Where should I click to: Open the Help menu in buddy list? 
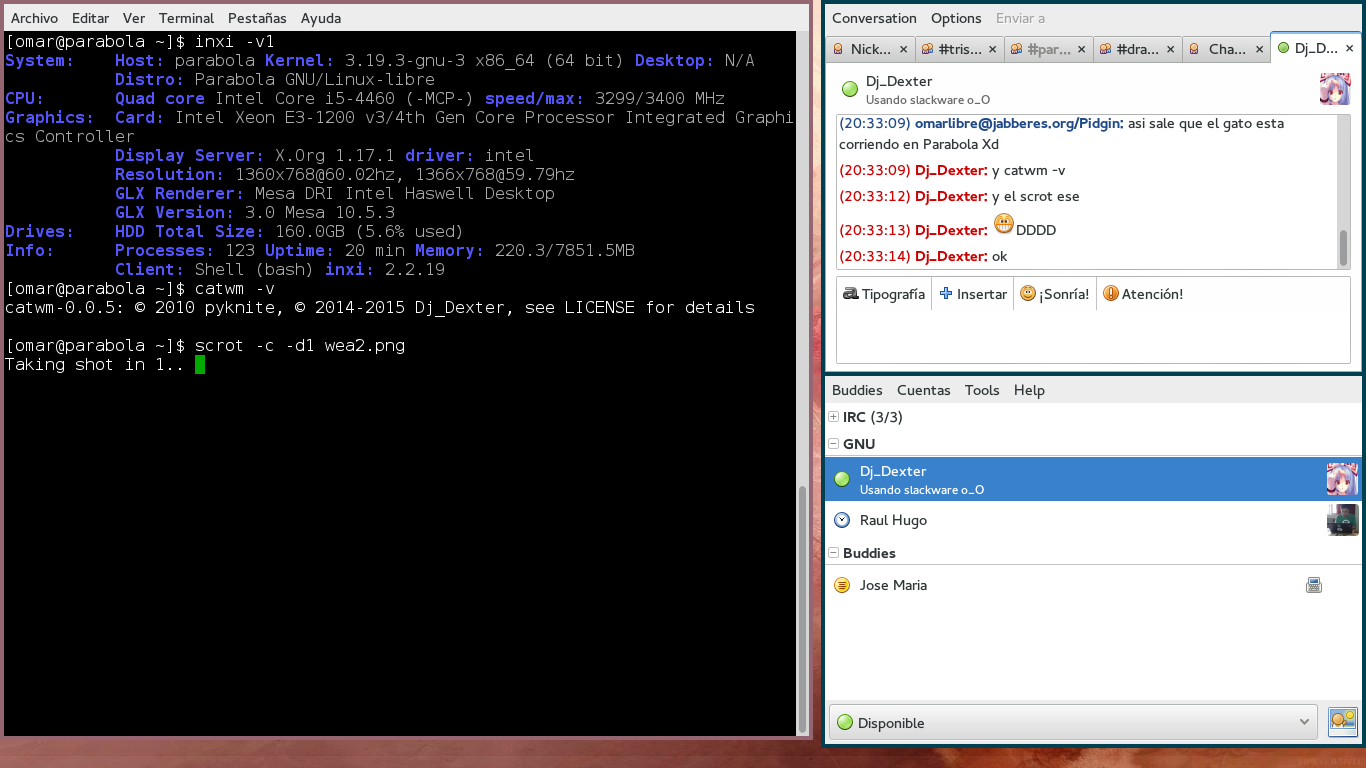(x=1029, y=390)
